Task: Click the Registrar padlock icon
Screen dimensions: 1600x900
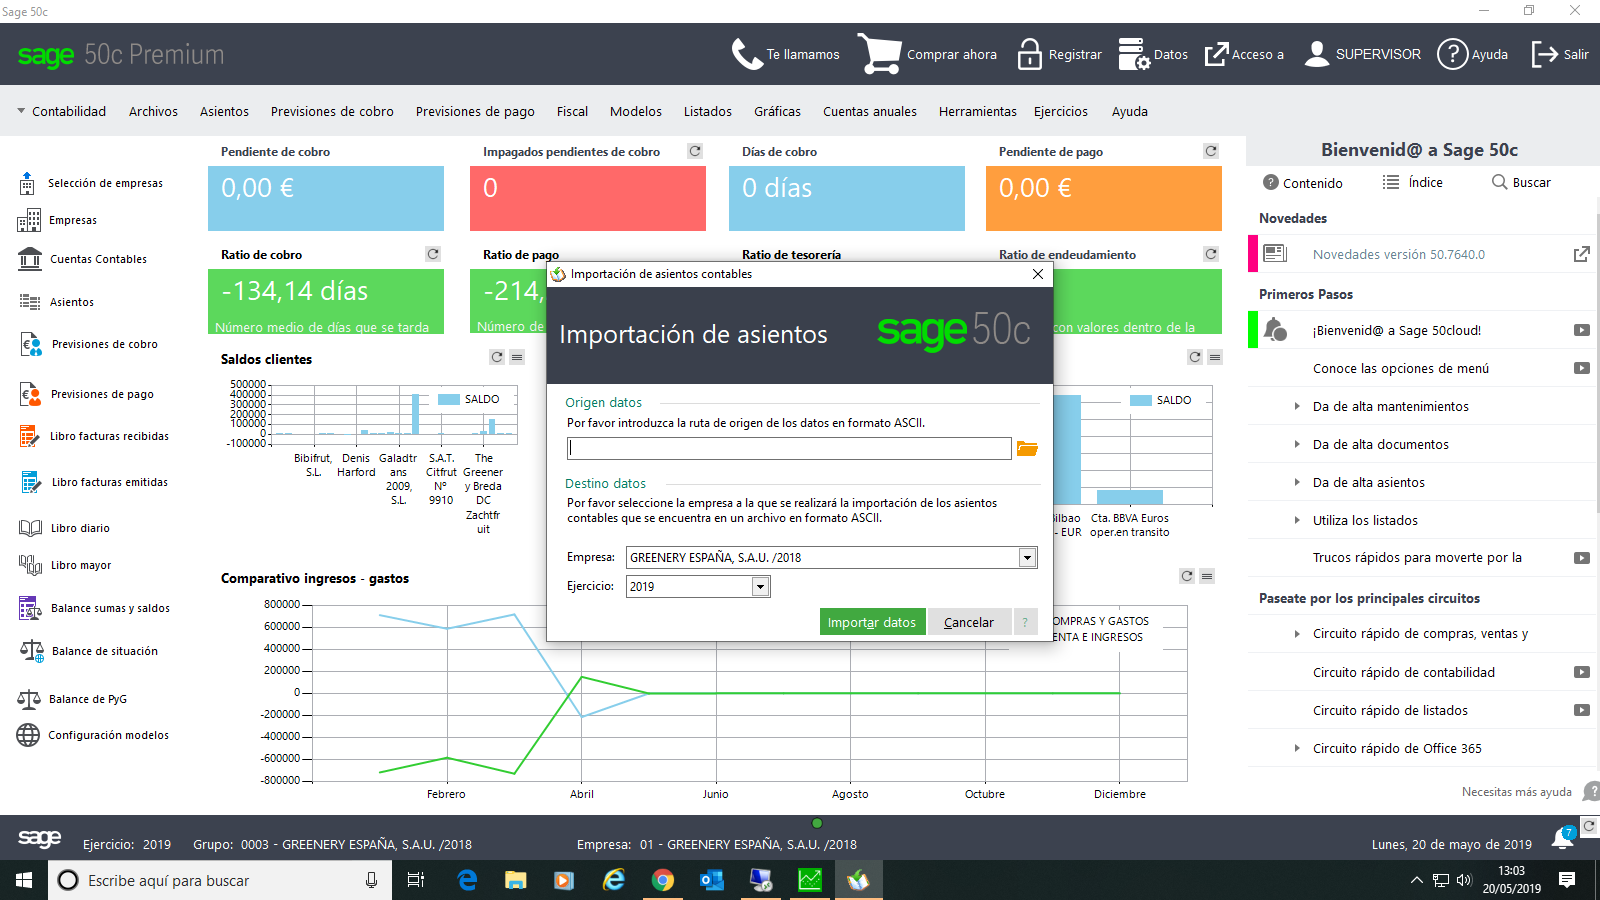Action: click(x=1029, y=54)
